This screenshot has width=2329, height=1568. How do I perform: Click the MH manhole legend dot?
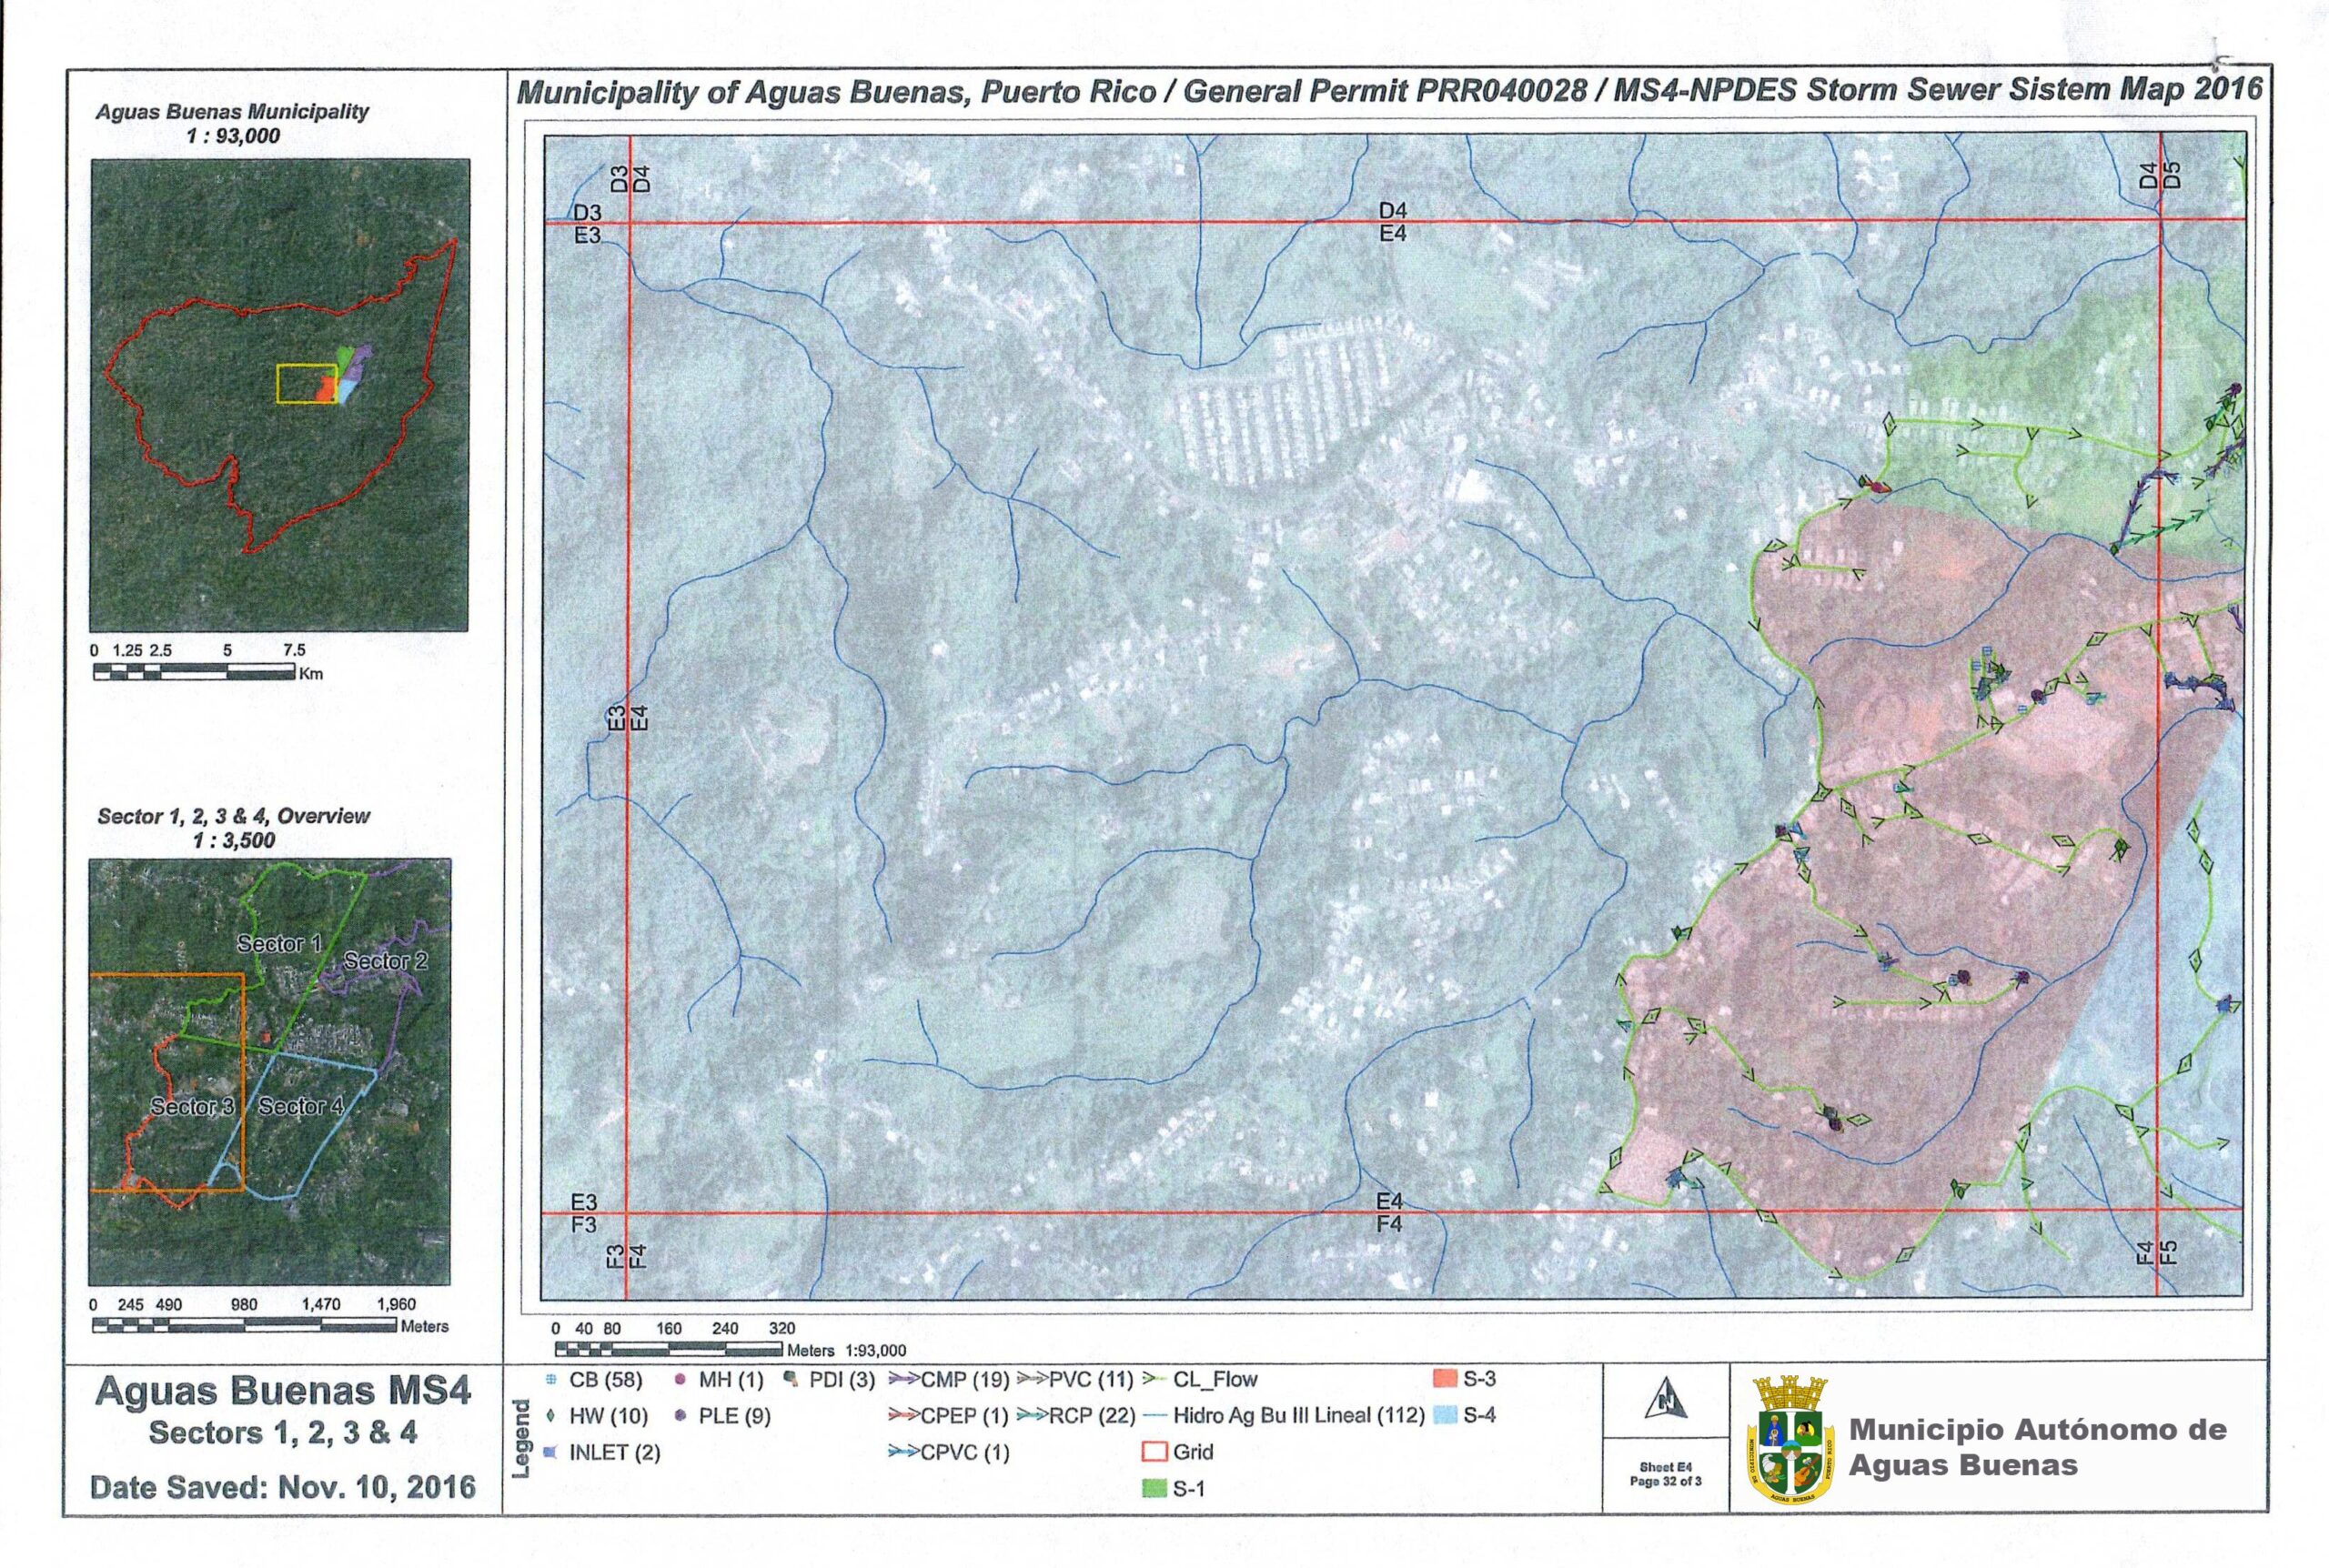681,1380
